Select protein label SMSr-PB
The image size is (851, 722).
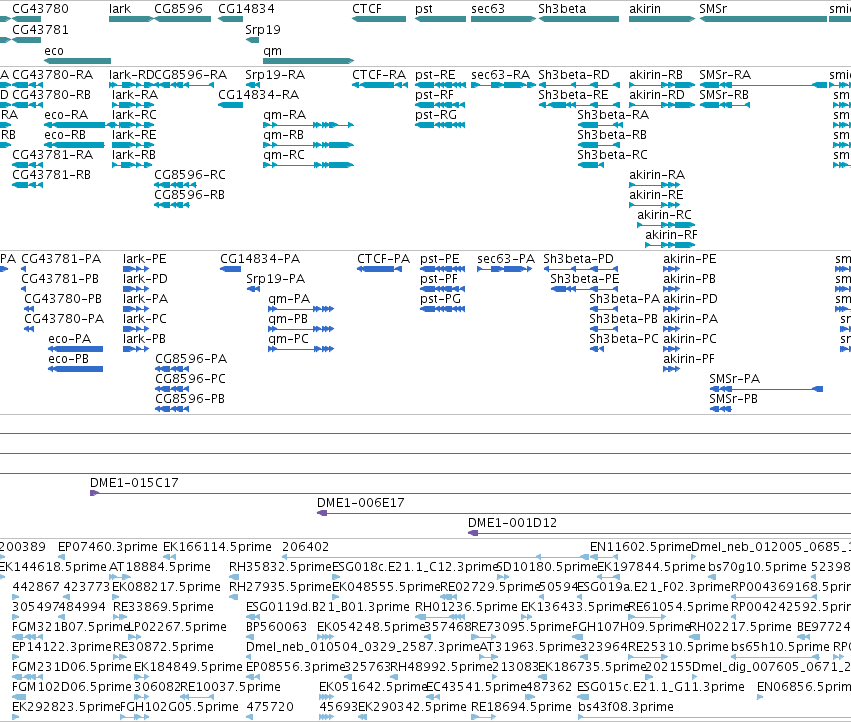734,399
